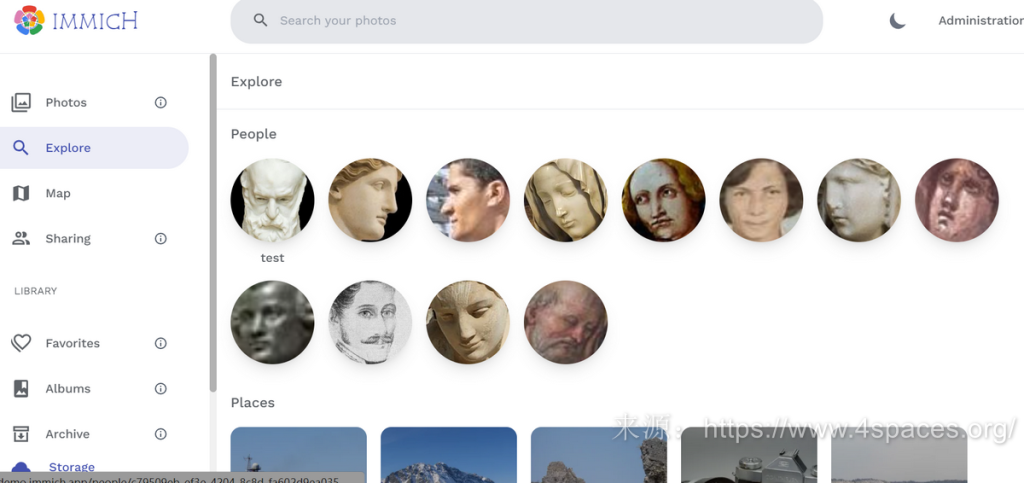Open the Archive menu item
Screen dimensions: 1024x483
[68, 434]
